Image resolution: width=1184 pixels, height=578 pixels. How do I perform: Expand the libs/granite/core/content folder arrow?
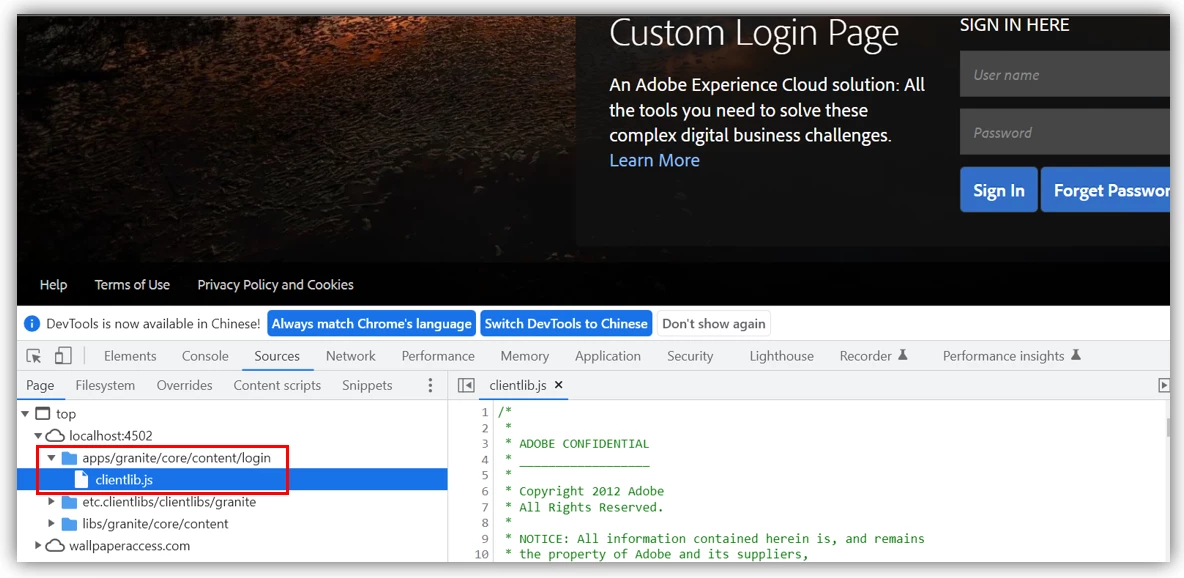(51, 524)
